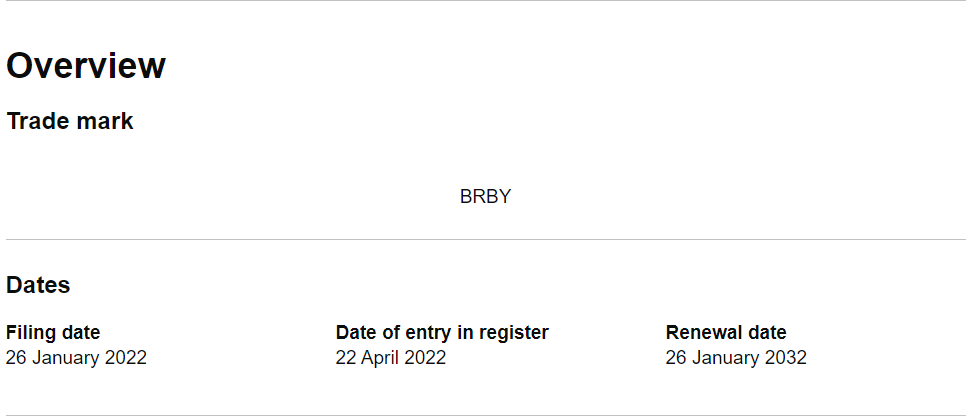The image size is (967, 417).
Task: Click the word register in the entry label
Action: tap(513, 333)
